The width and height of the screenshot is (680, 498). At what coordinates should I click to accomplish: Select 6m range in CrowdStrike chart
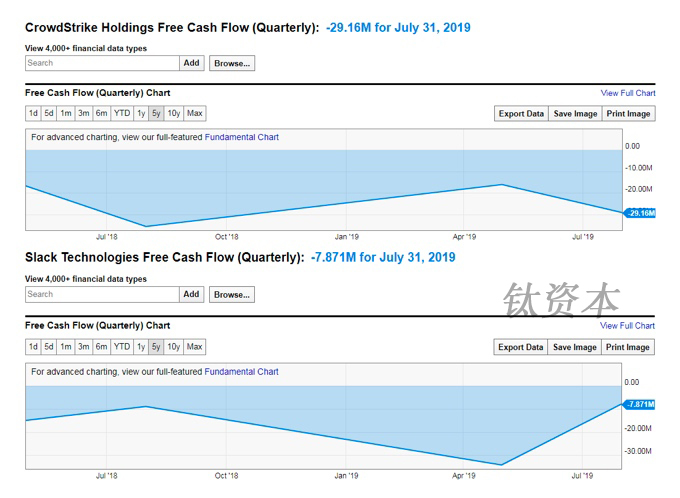(x=101, y=114)
